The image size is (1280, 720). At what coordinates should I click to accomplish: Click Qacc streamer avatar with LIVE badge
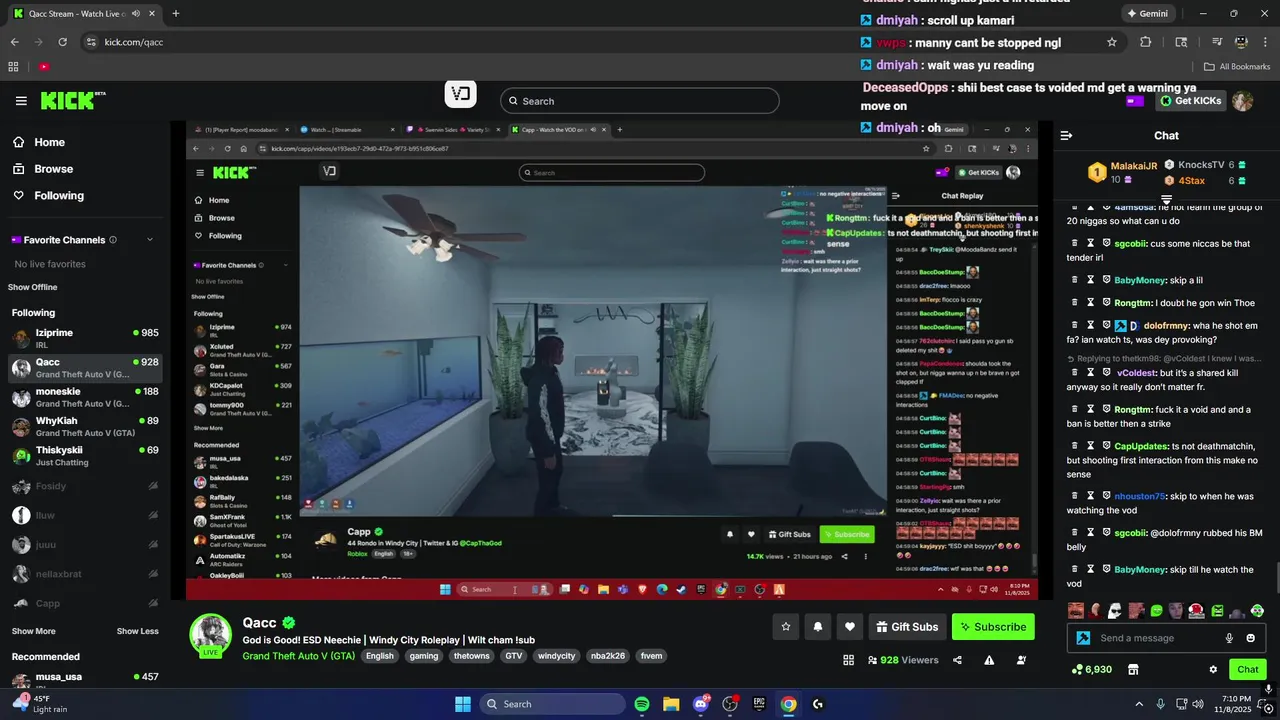click(x=211, y=635)
